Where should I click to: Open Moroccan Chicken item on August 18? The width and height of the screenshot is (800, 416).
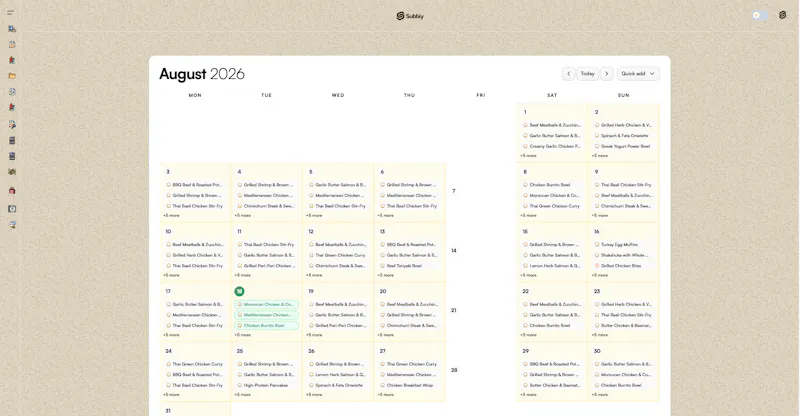click(266, 304)
